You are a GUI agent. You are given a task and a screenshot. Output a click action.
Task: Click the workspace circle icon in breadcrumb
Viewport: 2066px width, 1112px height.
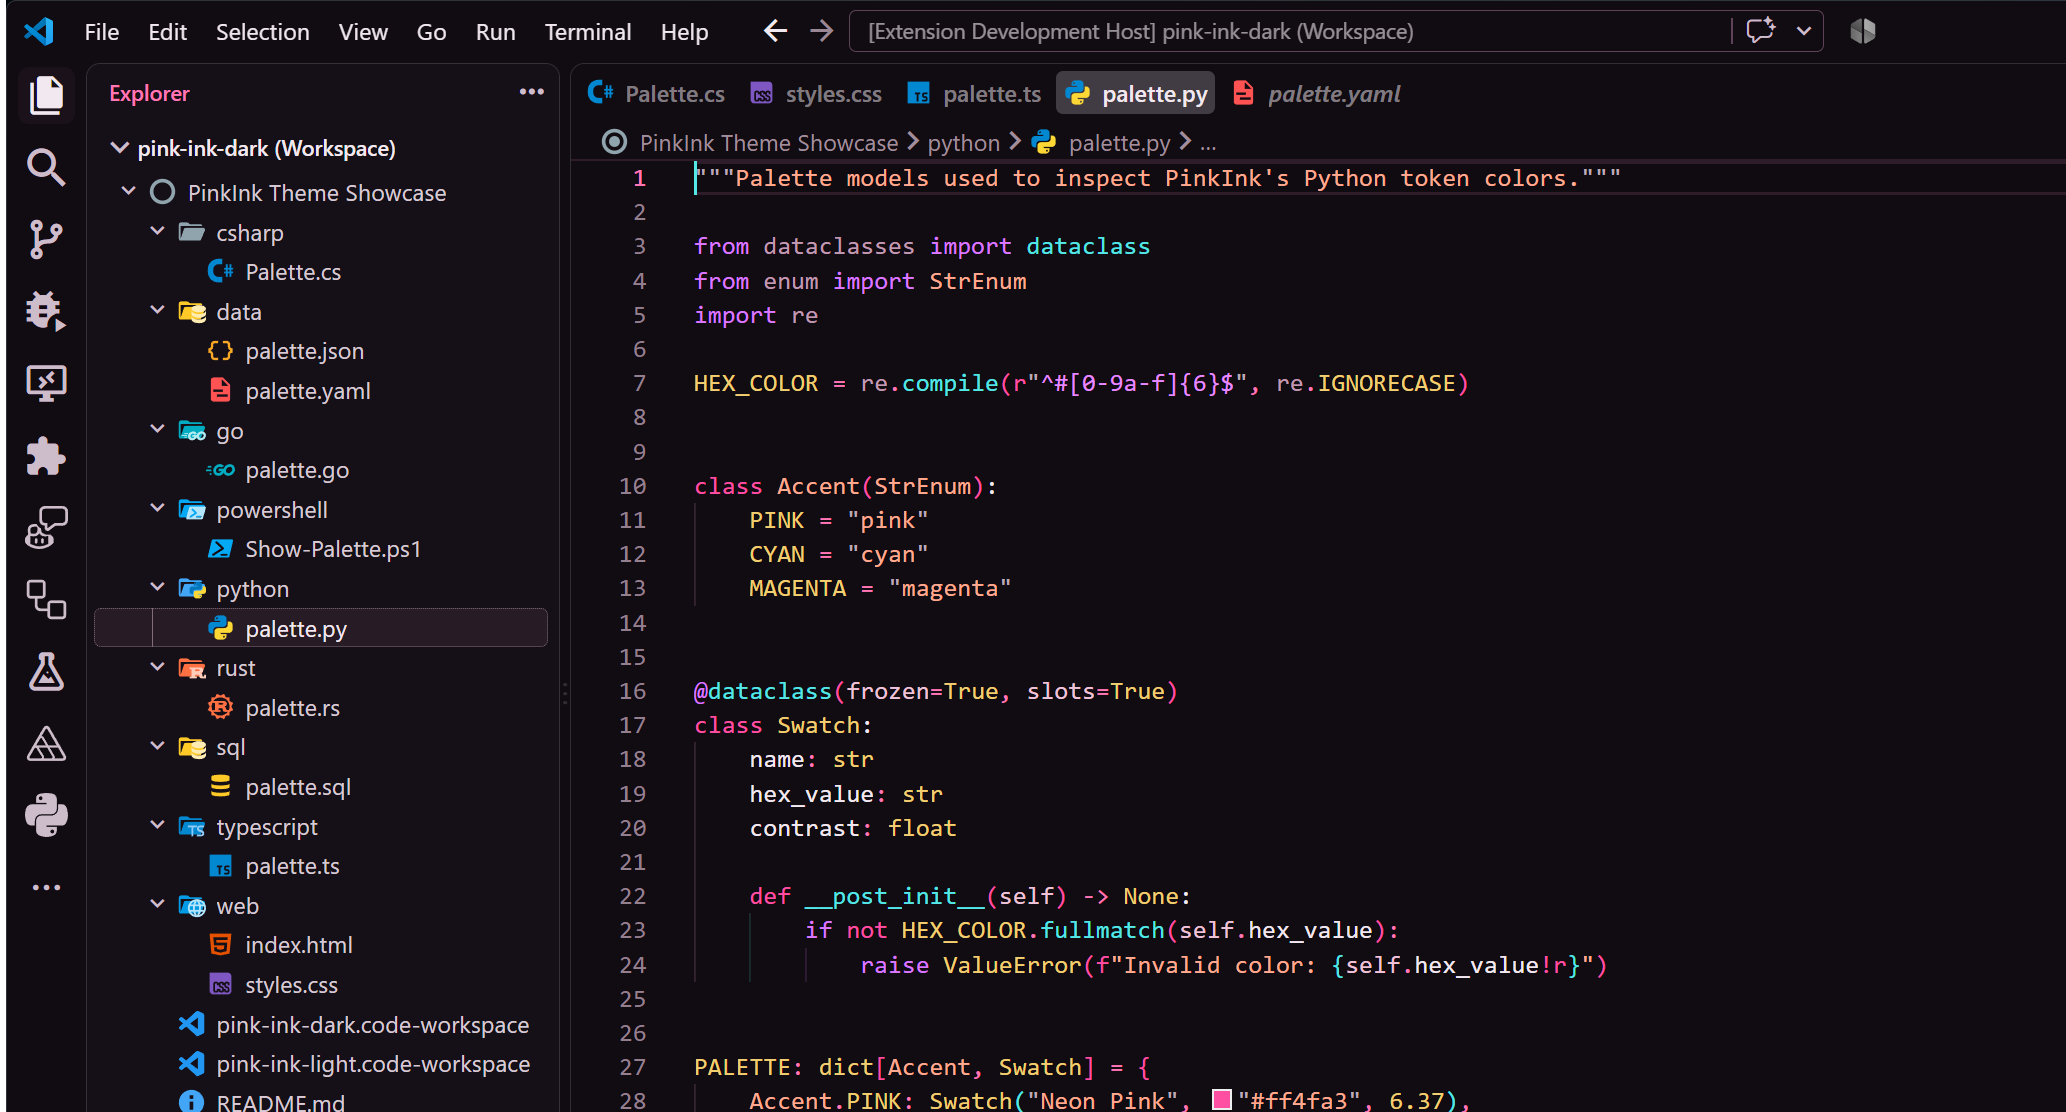[614, 142]
